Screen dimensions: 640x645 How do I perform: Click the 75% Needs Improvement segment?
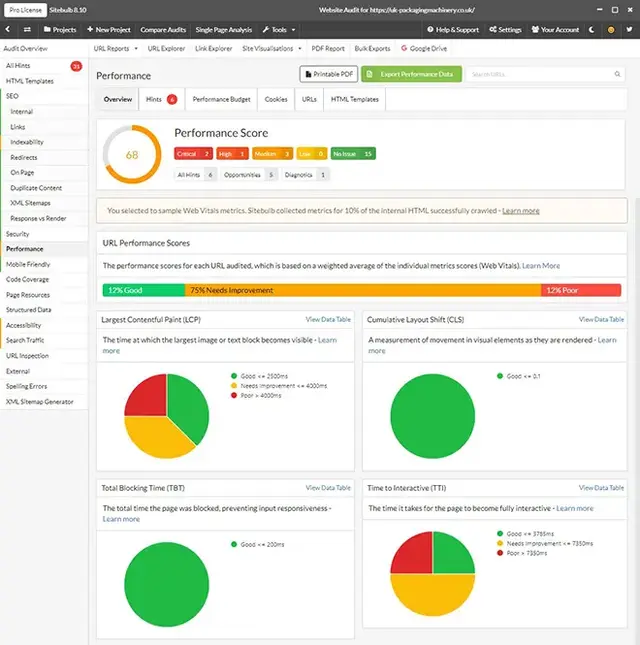tap(363, 290)
